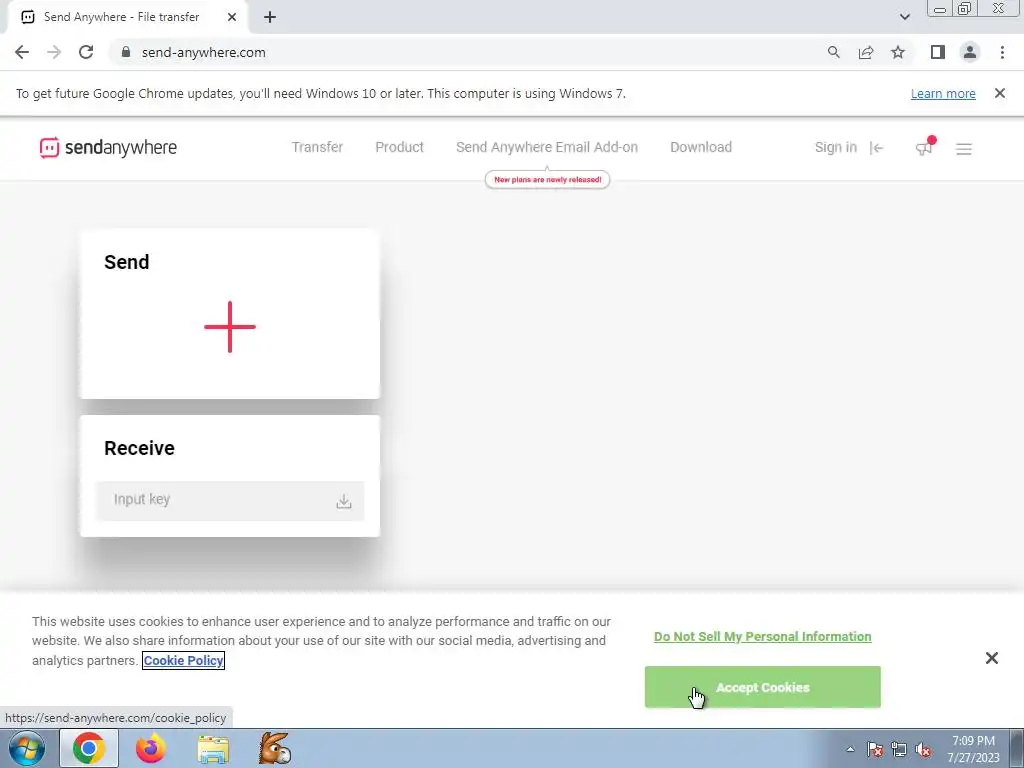
Task: Open the hamburger menu in site header
Action: pos(964,149)
